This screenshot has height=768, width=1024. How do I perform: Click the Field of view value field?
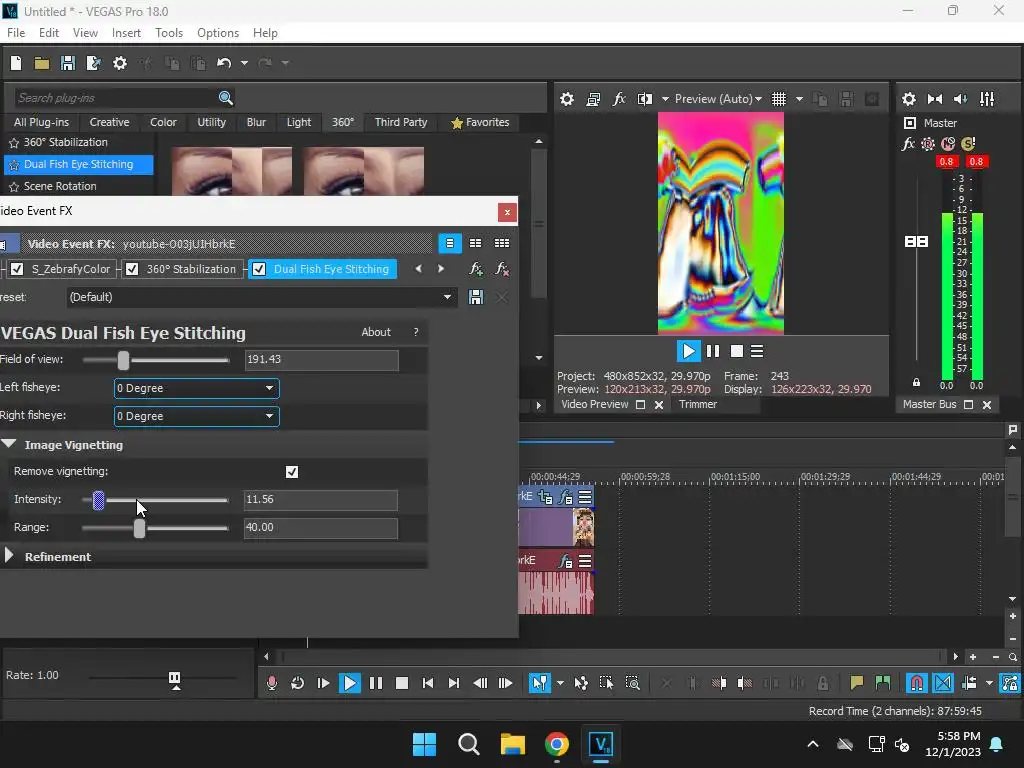(321, 360)
